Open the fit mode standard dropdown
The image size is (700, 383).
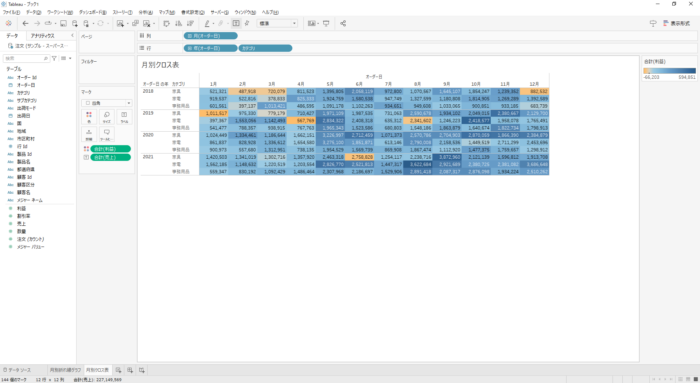coord(277,23)
